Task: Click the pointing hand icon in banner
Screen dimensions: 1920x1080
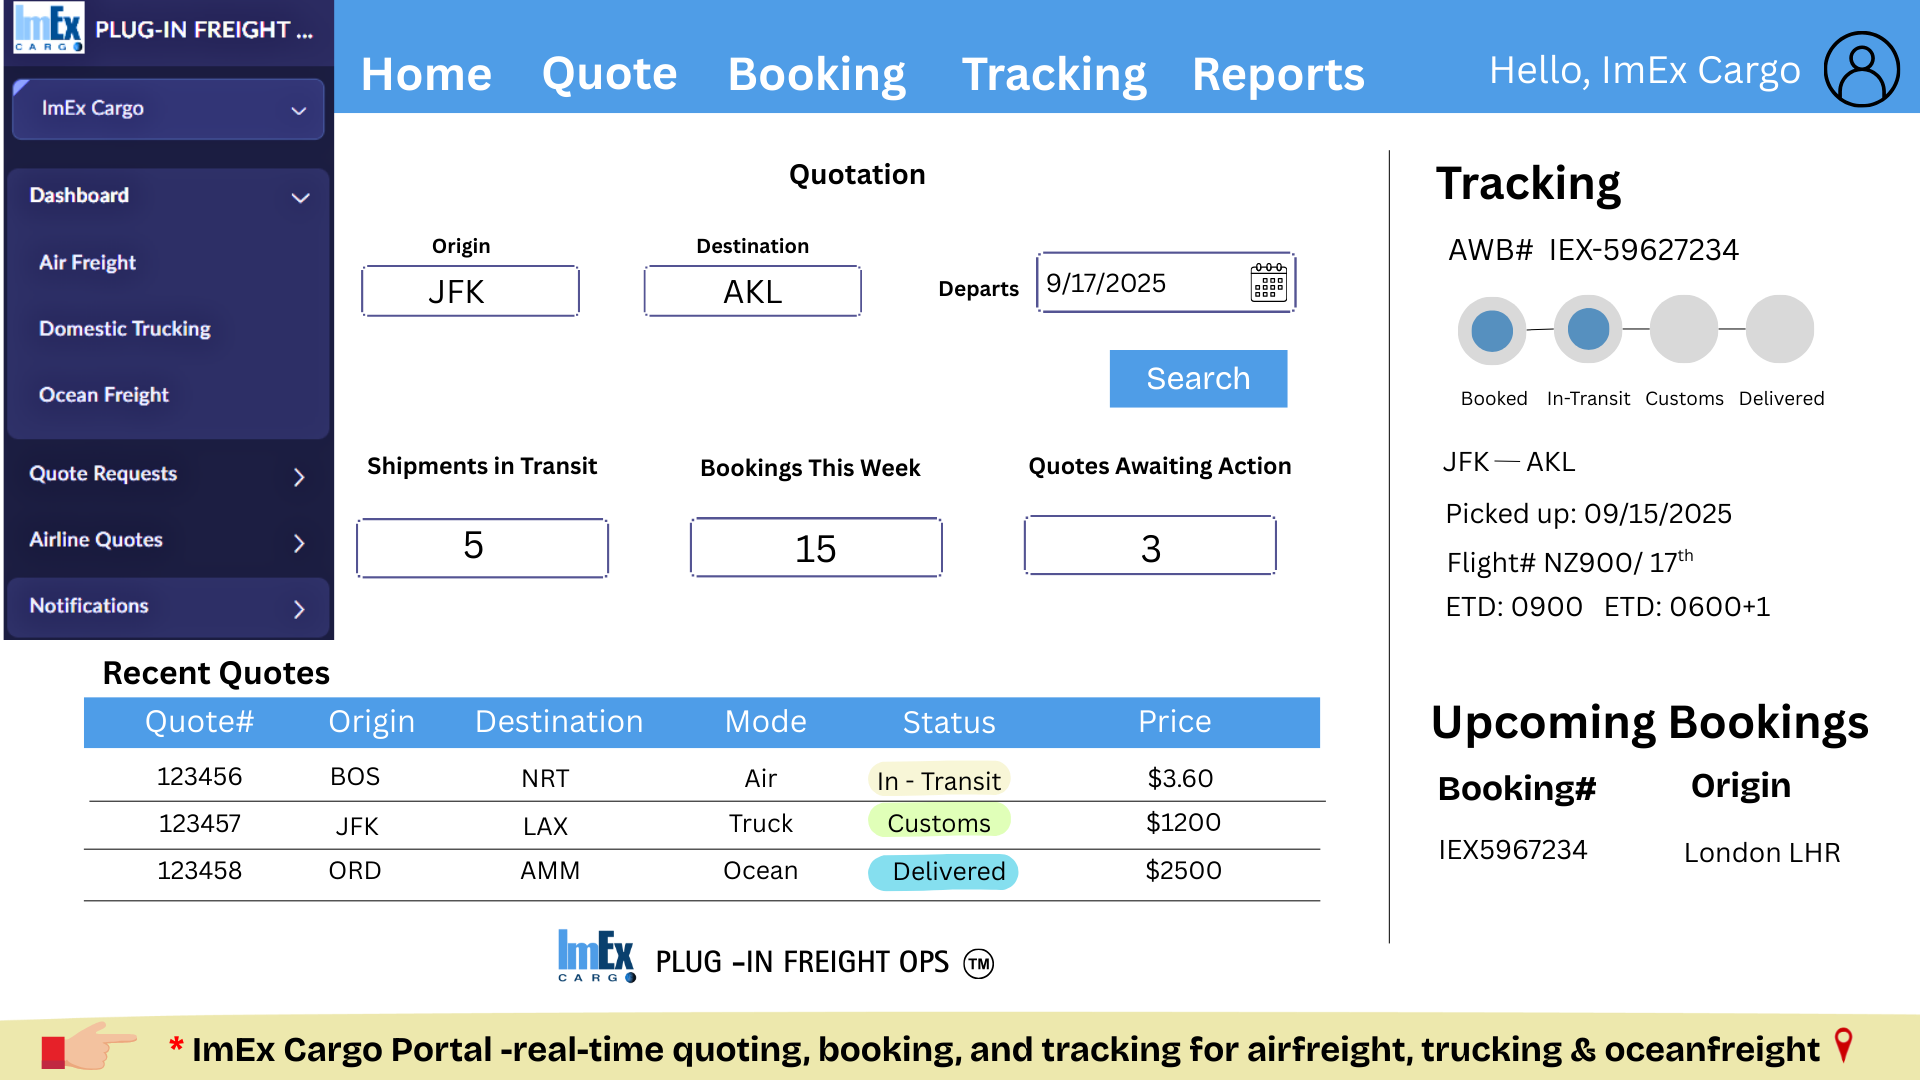Action: pos(88,1047)
